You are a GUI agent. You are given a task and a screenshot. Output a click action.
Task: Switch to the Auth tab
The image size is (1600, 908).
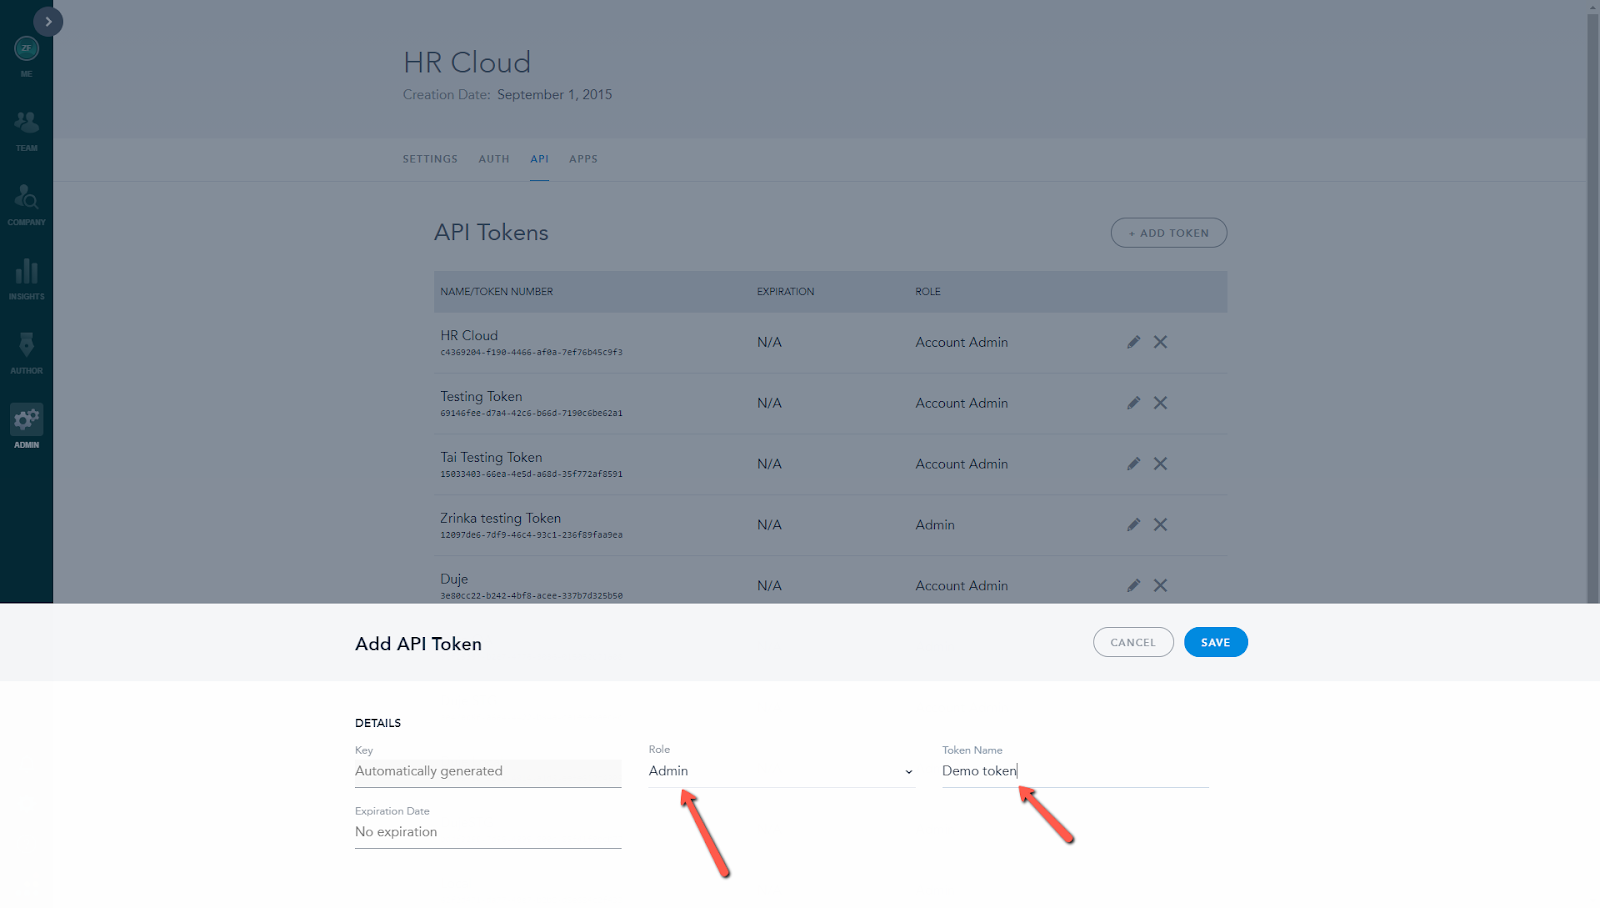(x=494, y=159)
